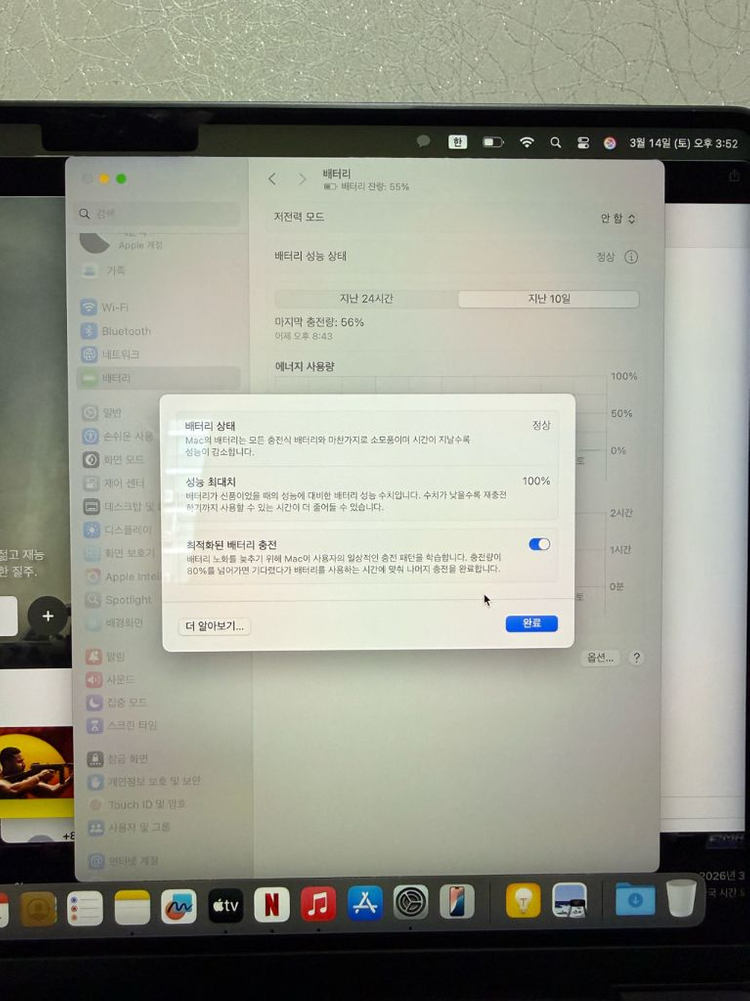This screenshot has height=1001, width=750.
Task: Open the Downloads folder in the Dock
Action: 635,898
